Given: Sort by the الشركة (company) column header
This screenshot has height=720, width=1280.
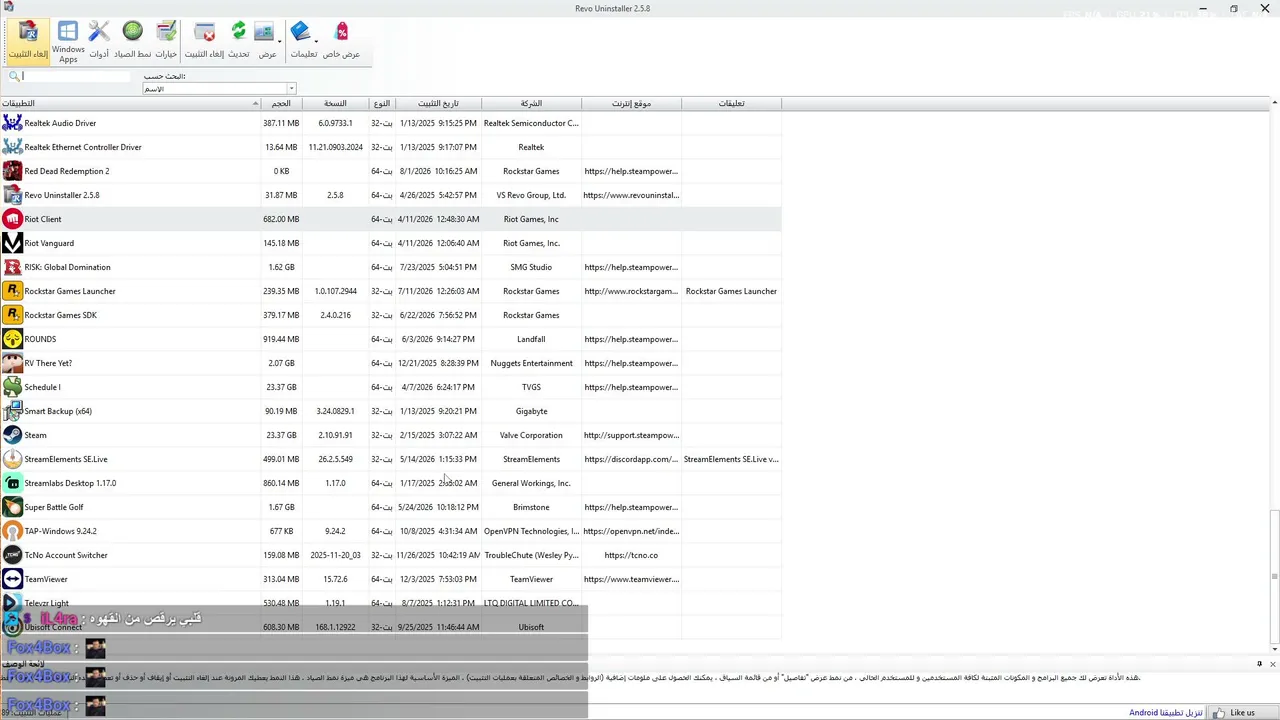Looking at the screenshot, I should pos(531,103).
